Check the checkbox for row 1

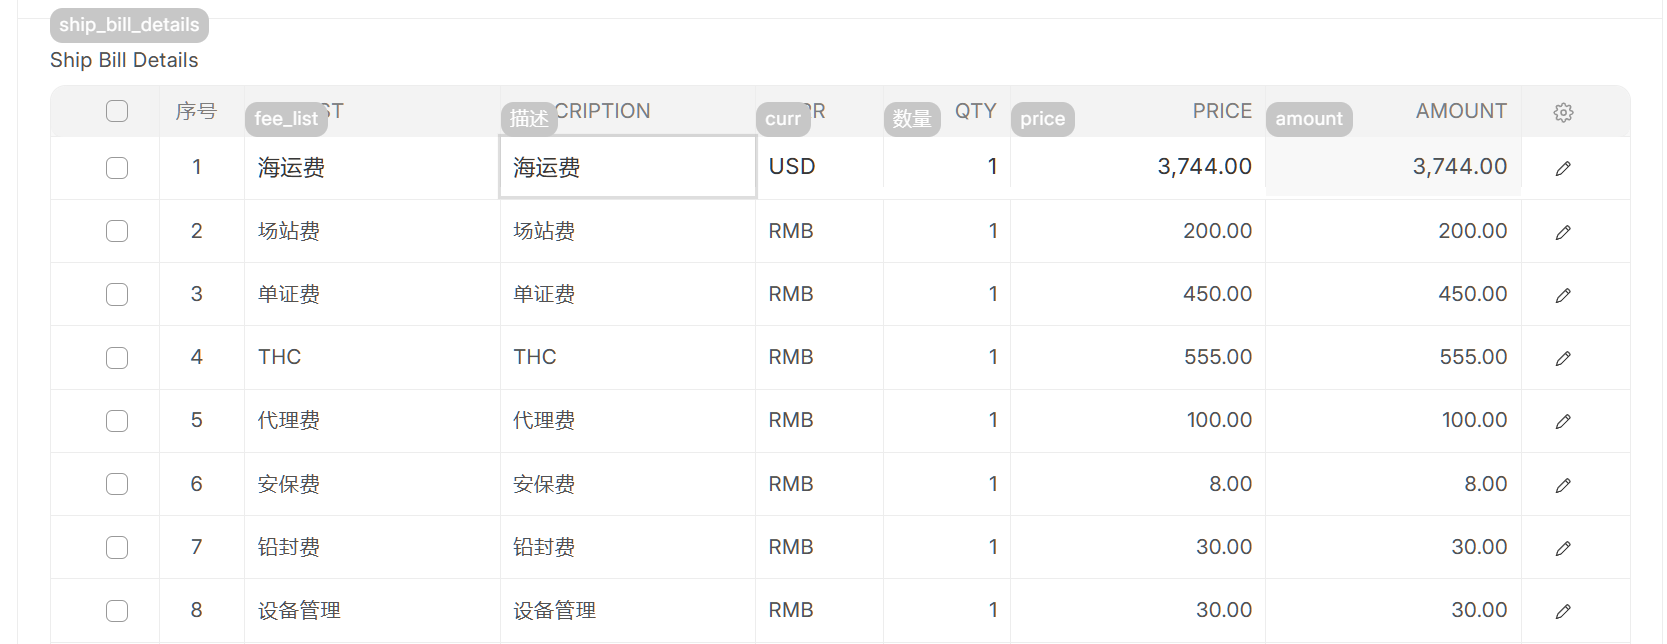117,167
